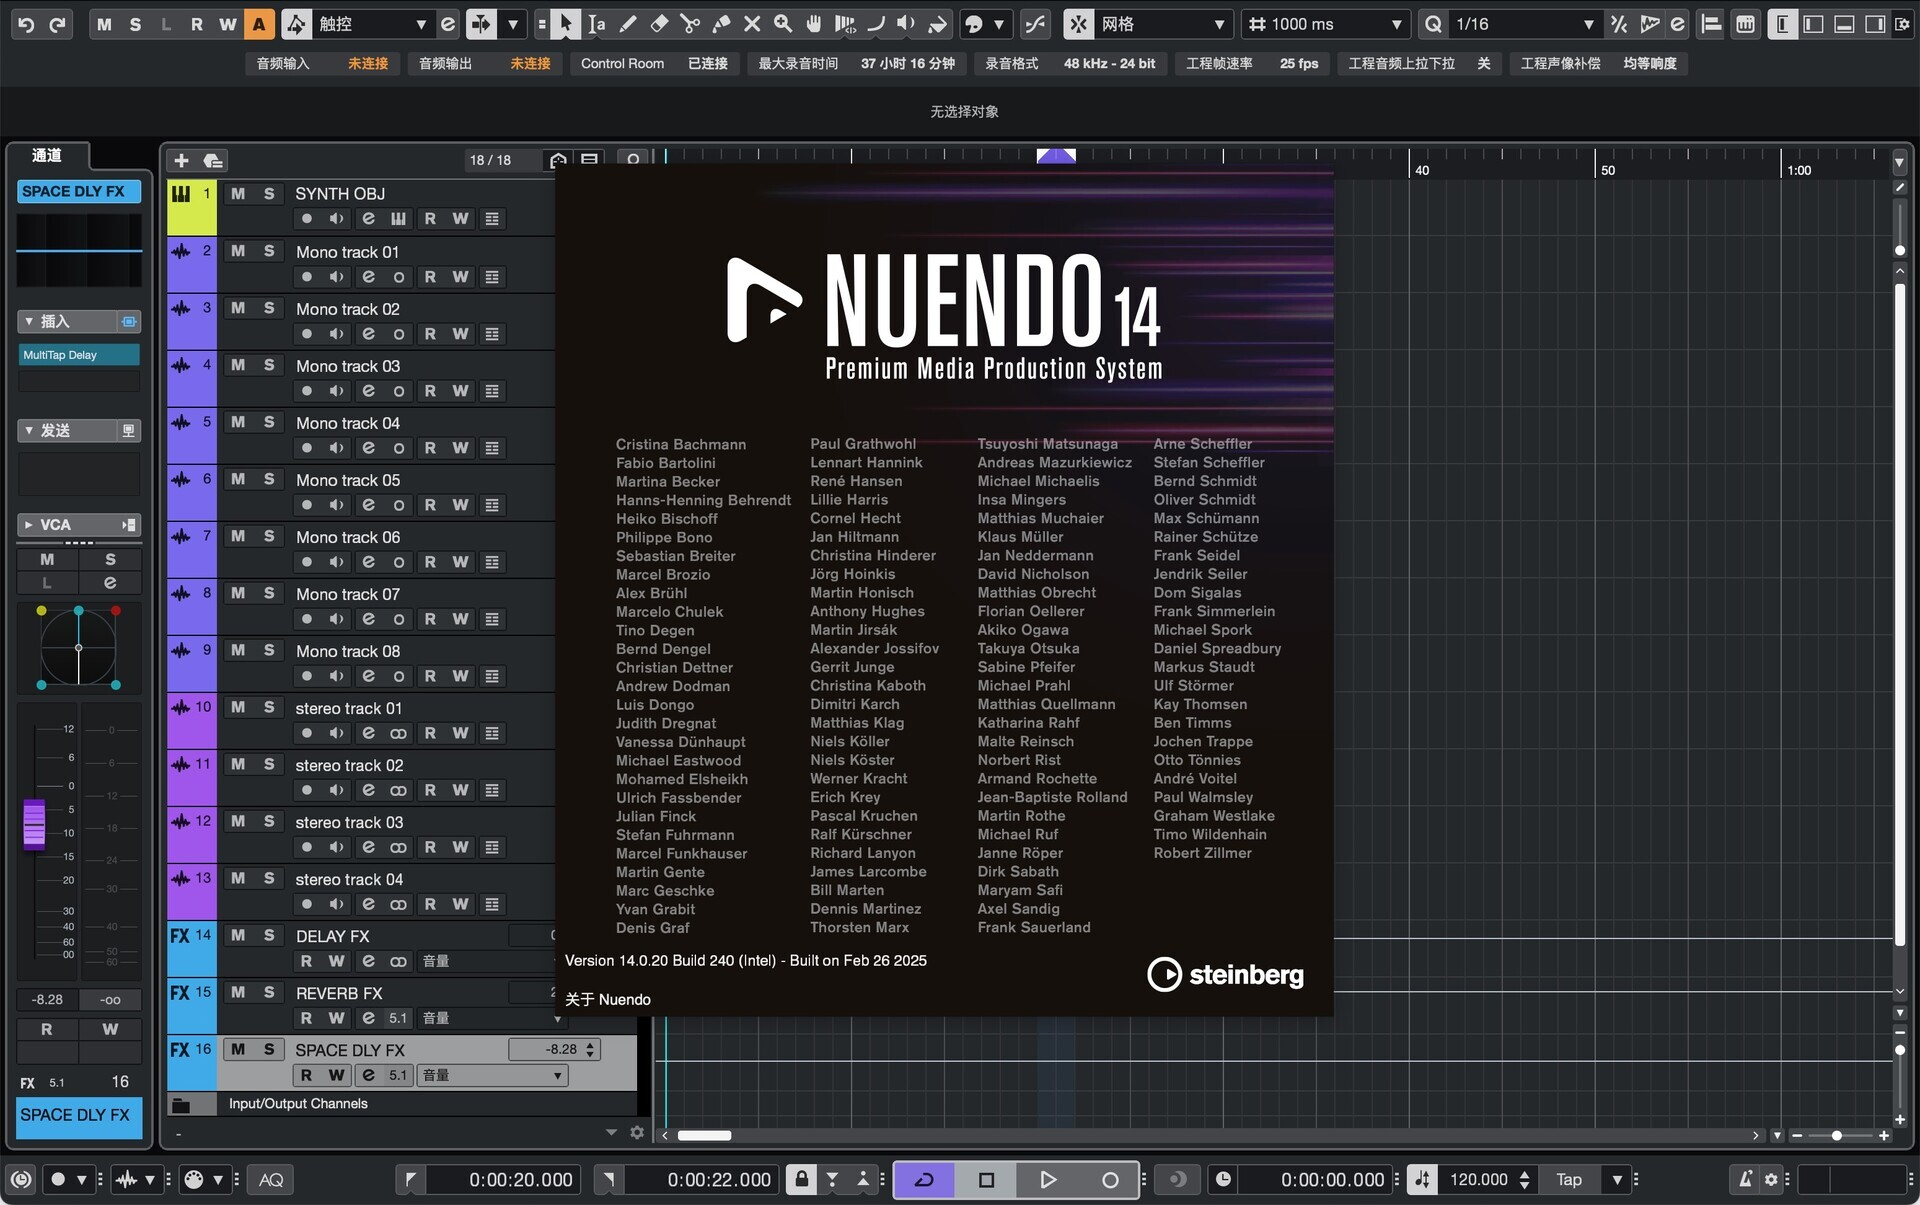
Task: Select the Play (scrub) tool
Action: pyautogui.click(x=907, y=24)
